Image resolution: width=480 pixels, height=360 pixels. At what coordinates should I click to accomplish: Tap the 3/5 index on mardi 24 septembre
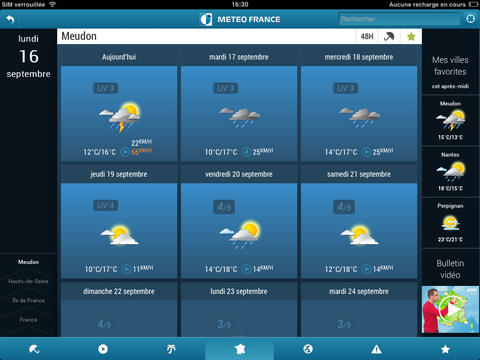pyautogui.click(x=344, y=324)
